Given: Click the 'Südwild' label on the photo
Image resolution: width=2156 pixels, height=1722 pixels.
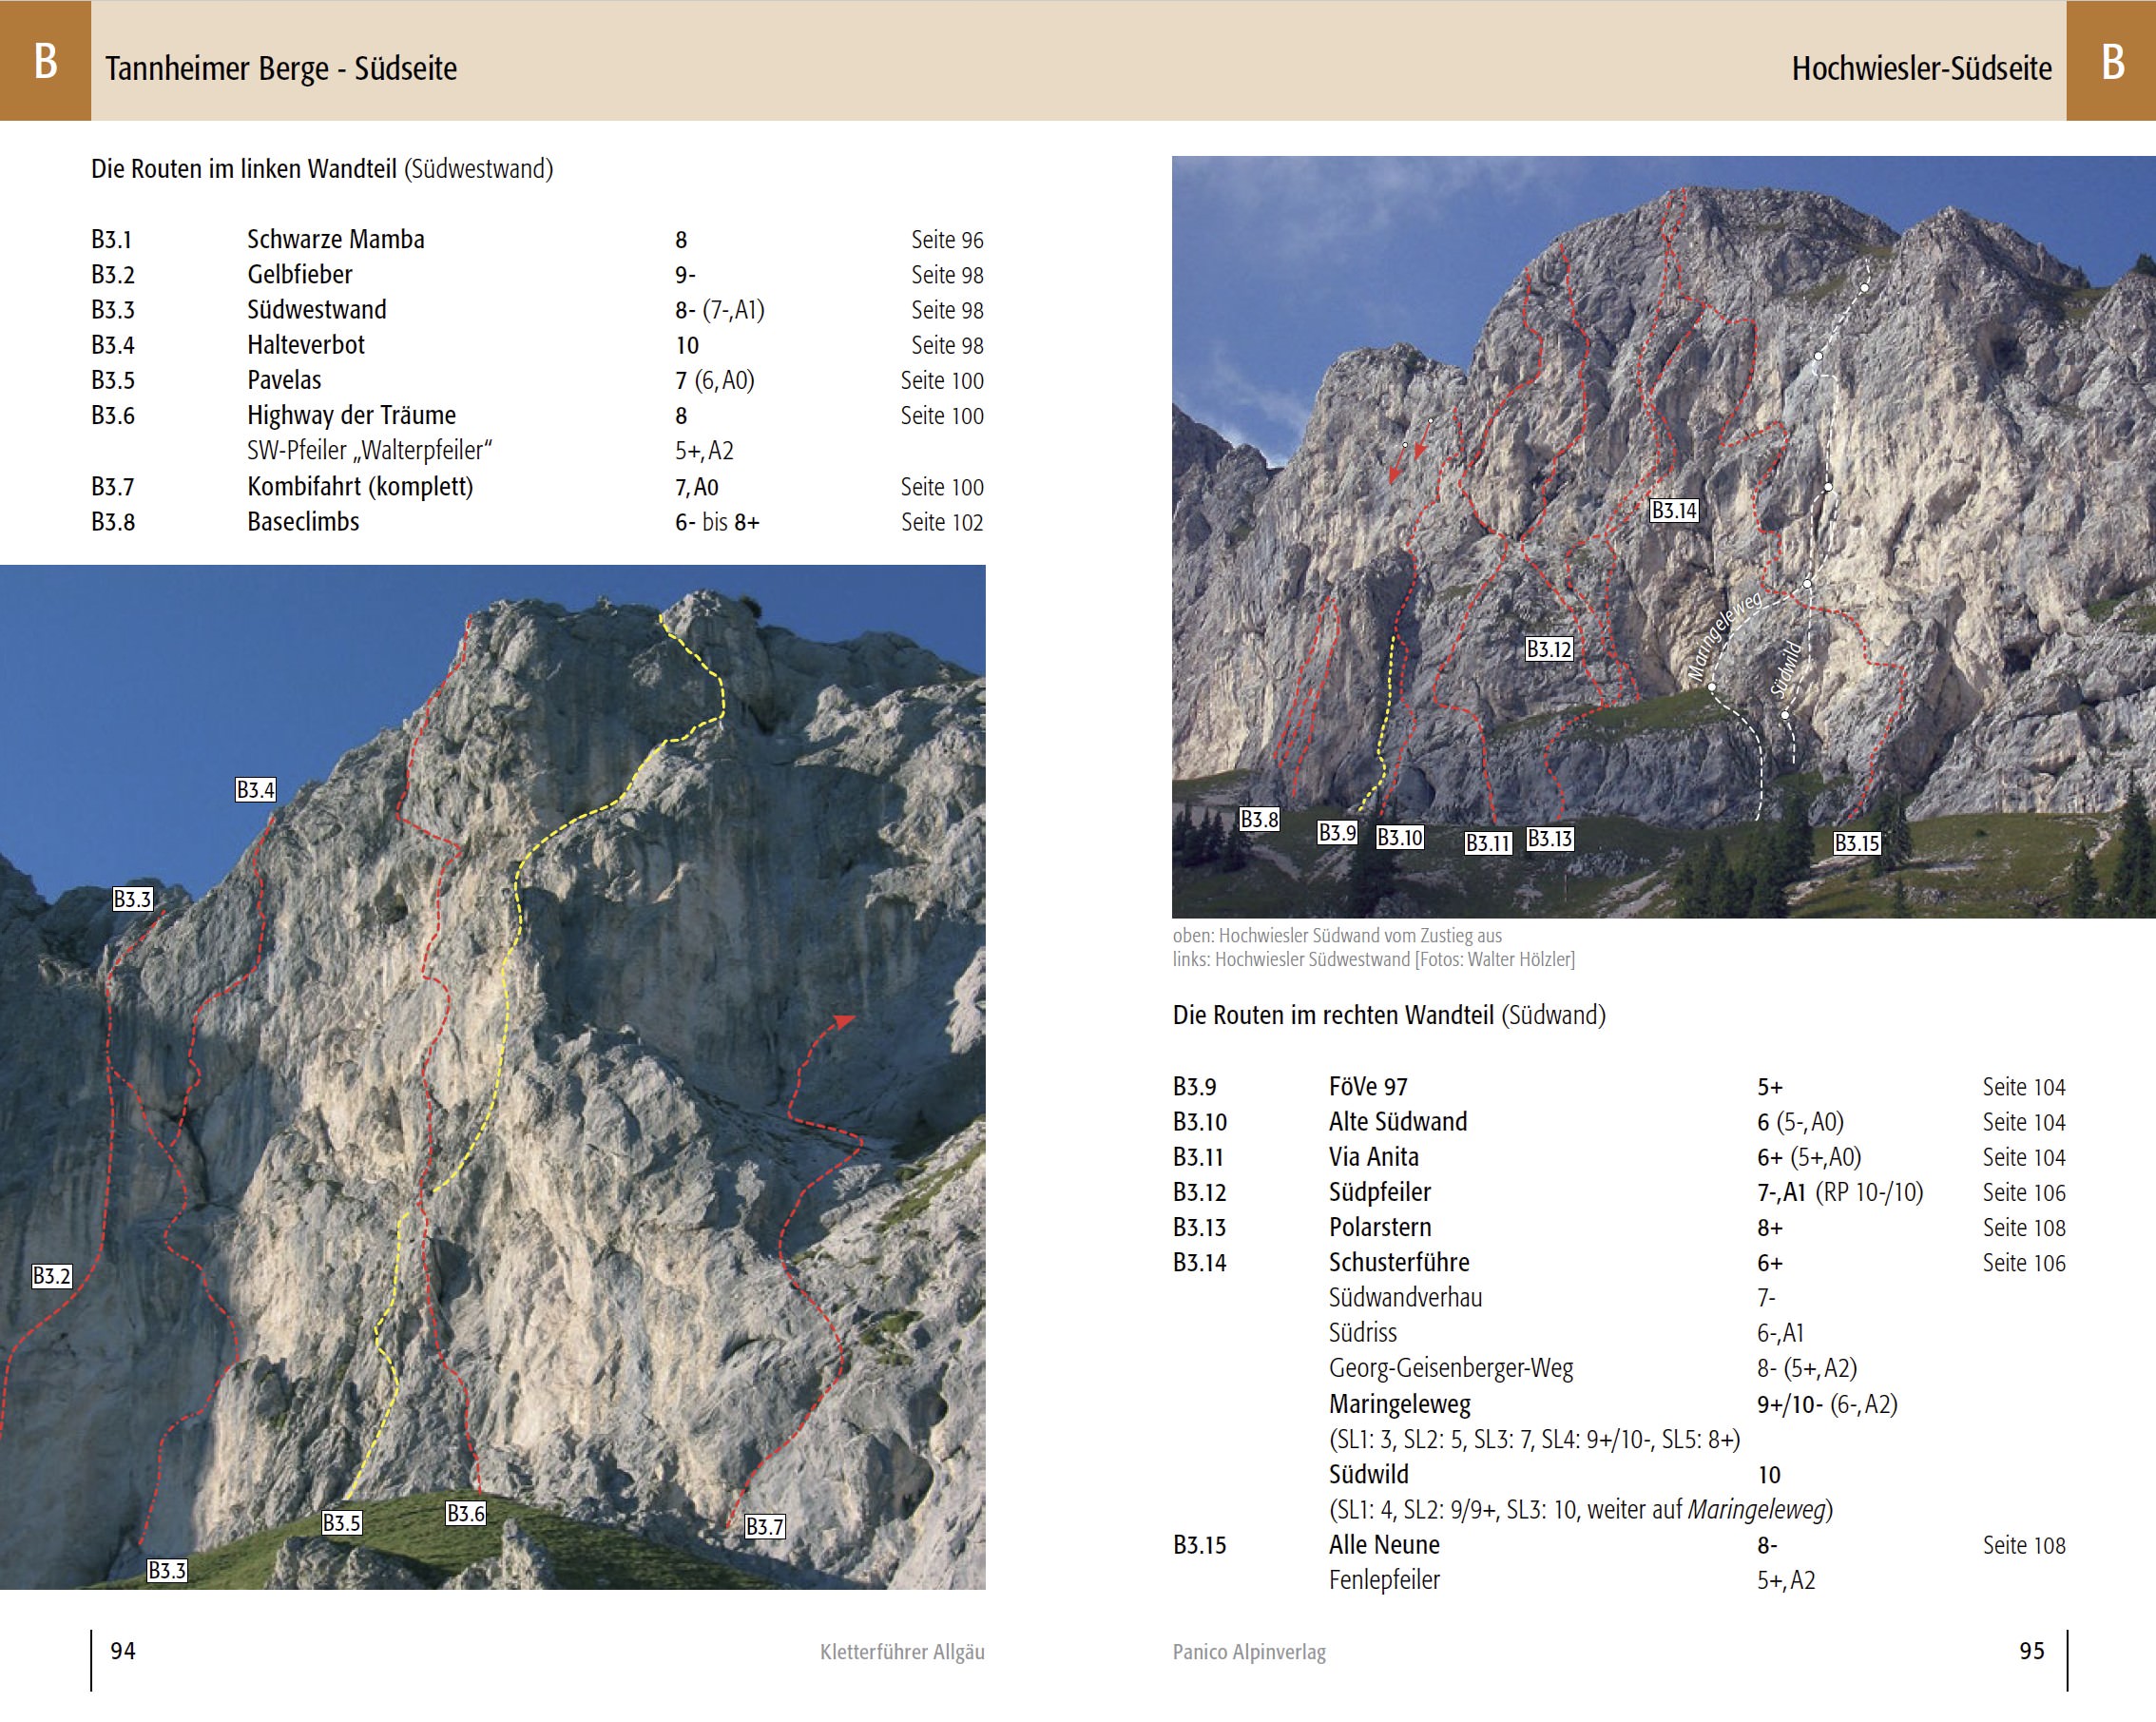Looking at the screenshot, I should [x=1786, y=668].
